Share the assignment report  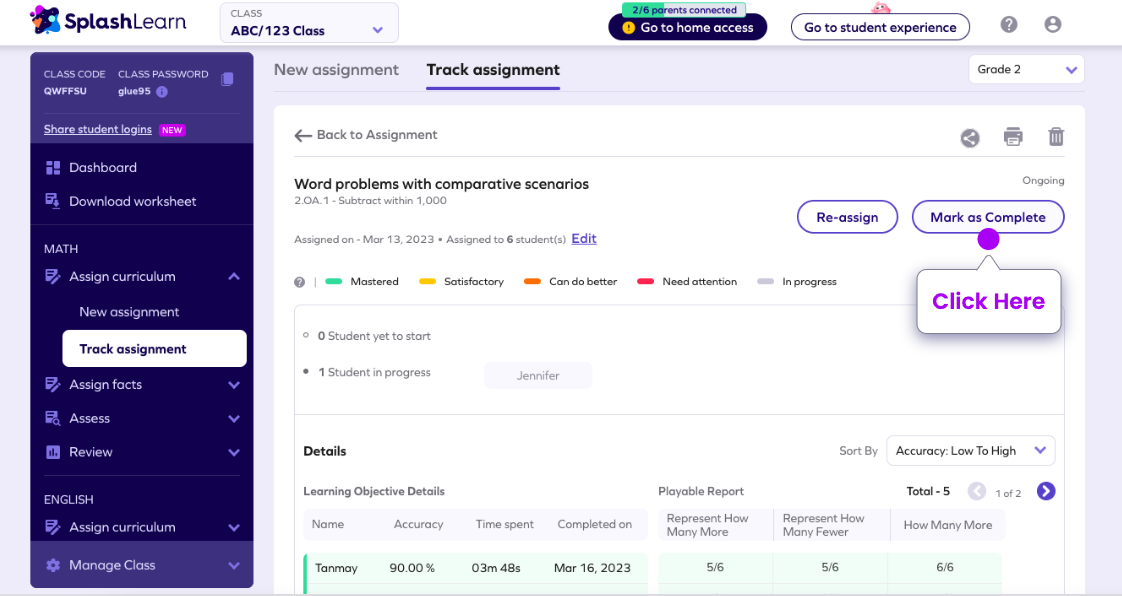pyautogui.click(x=969, y=138)
